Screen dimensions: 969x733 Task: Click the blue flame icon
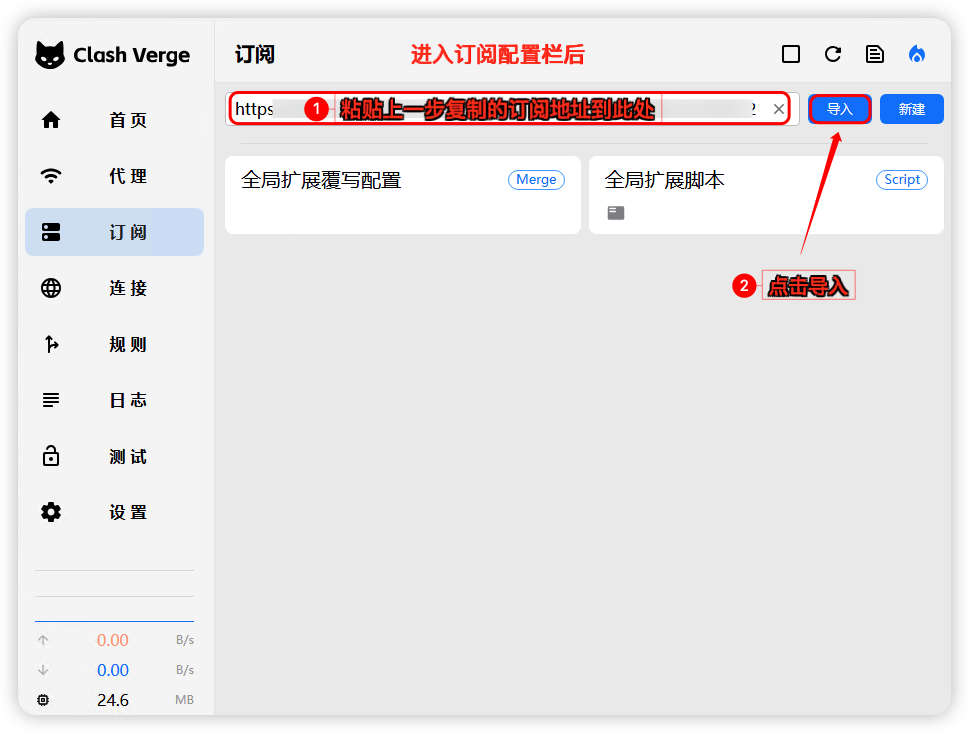click(x=917, y=55)
